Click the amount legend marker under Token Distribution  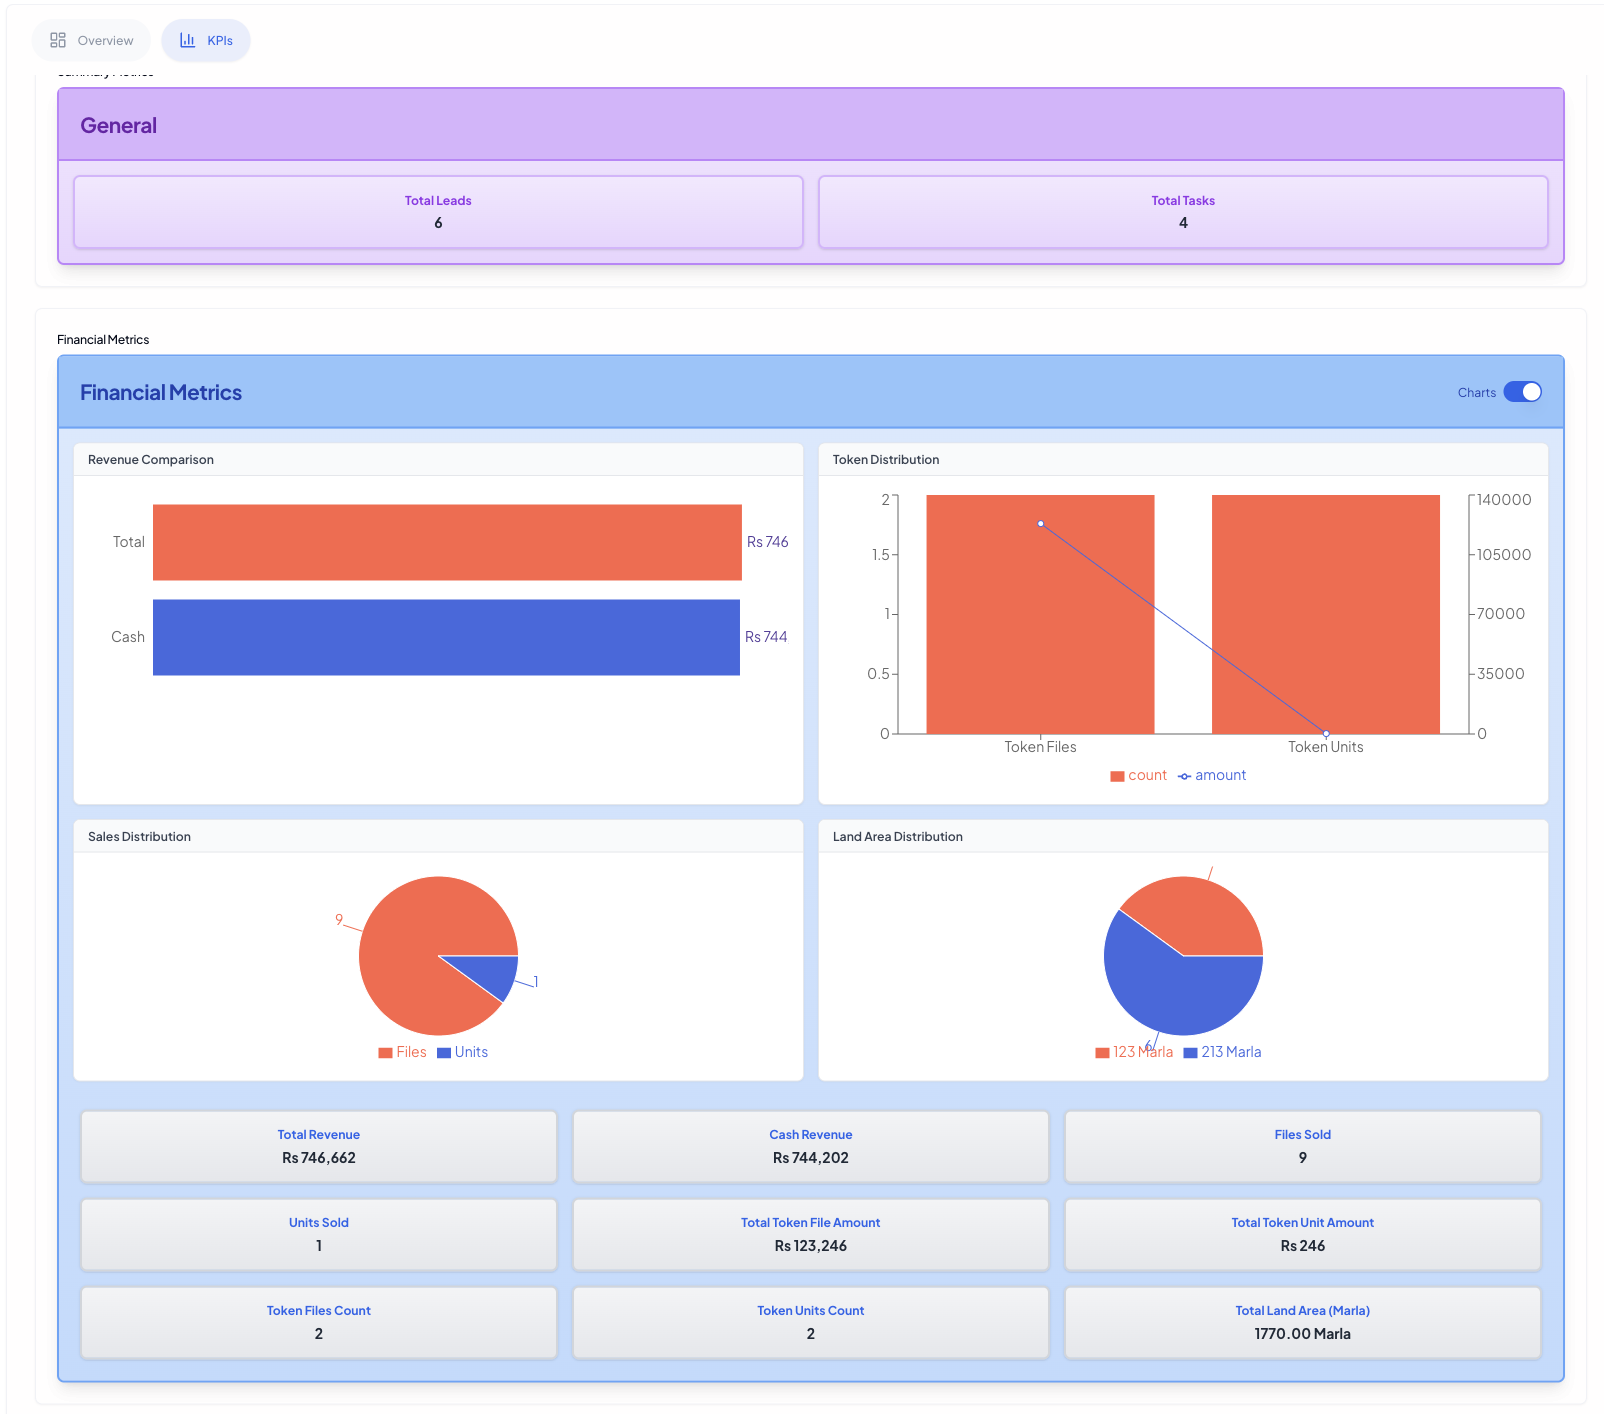click(1184, 775)
